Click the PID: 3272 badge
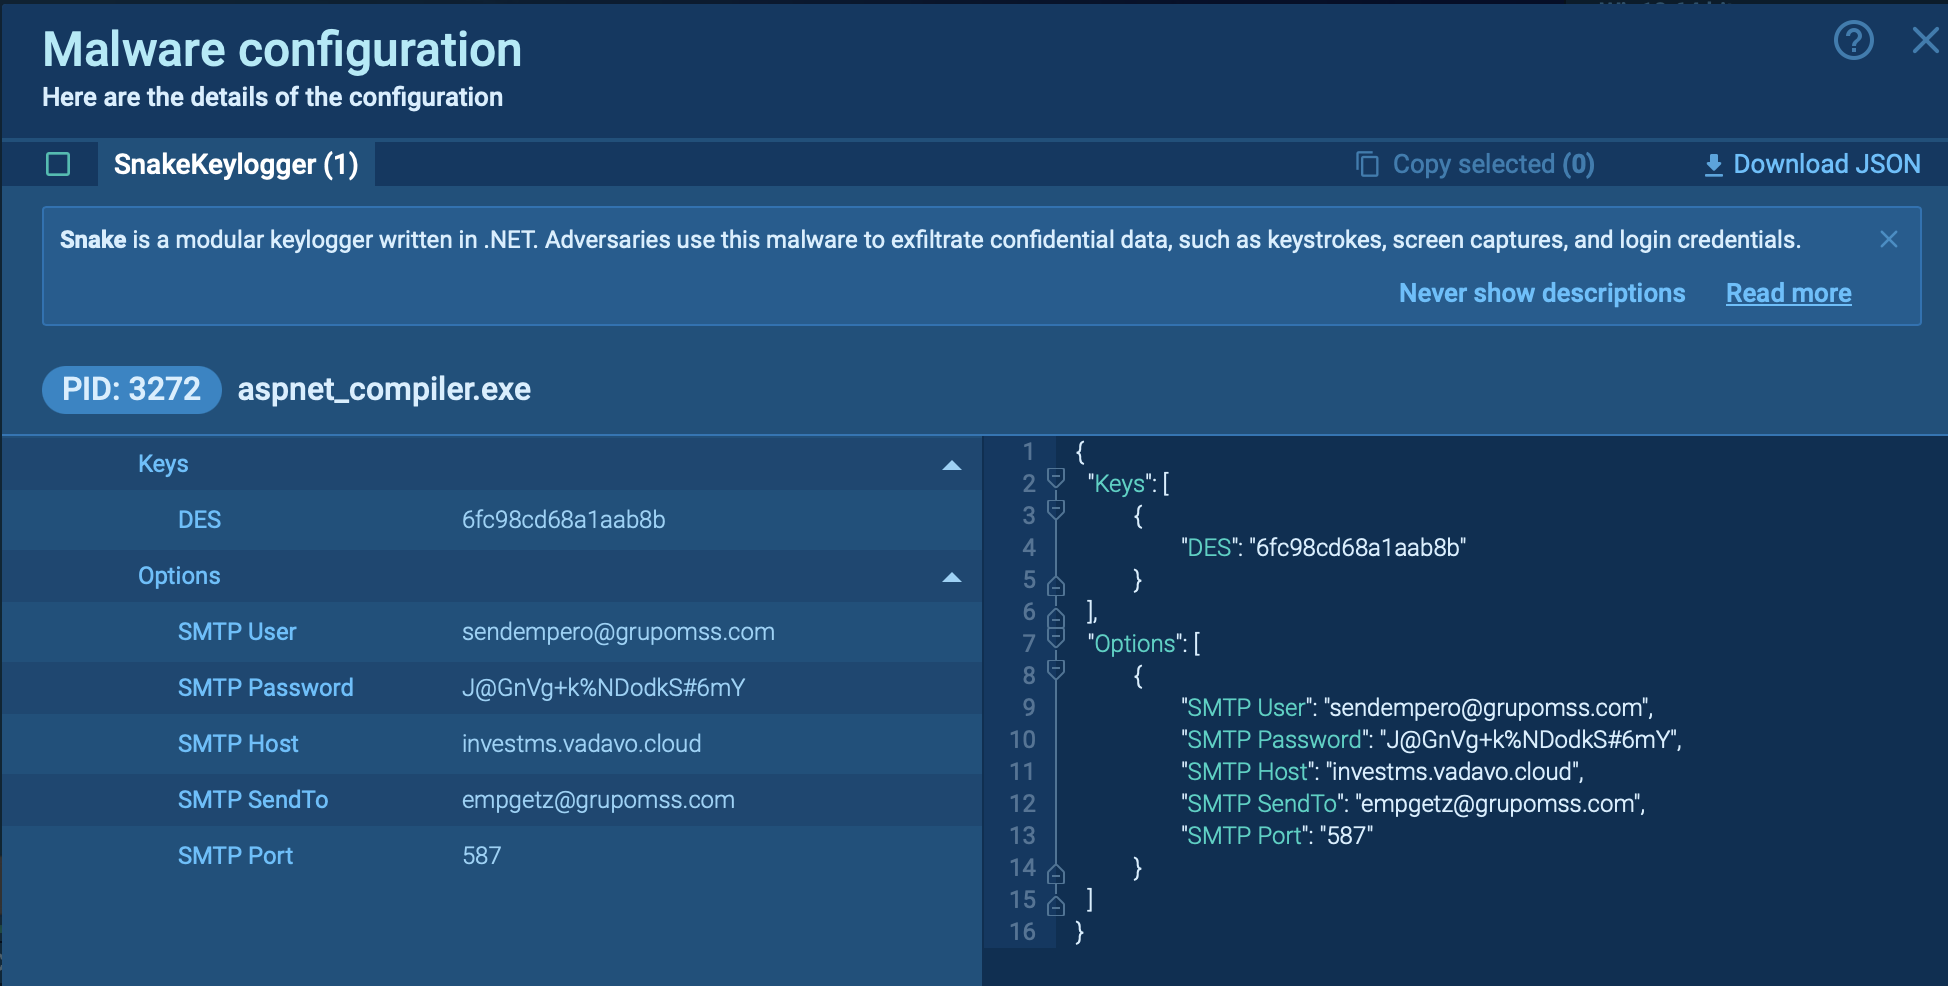This screenshot has width=1948, height=986. tap(131, 389)
